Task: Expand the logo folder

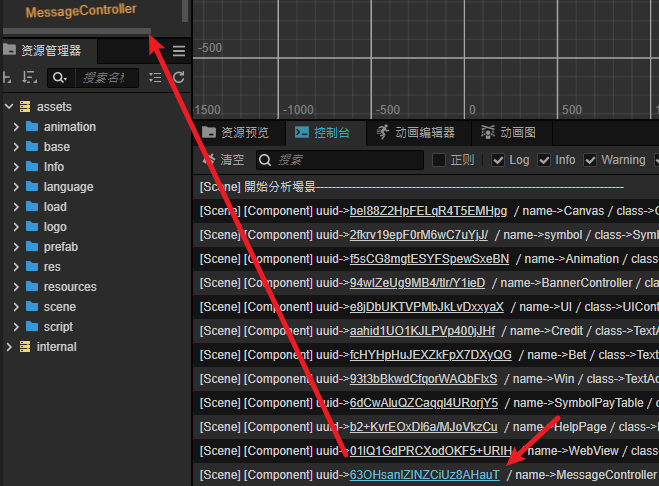Action: tap(16, 227)
